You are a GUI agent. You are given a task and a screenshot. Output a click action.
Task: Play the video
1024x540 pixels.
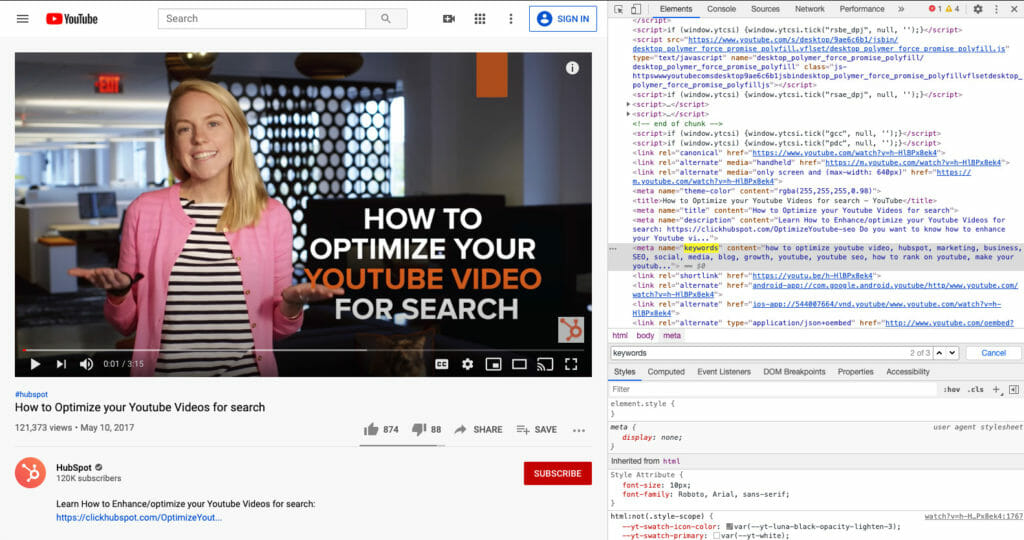[x=35, y=364]
